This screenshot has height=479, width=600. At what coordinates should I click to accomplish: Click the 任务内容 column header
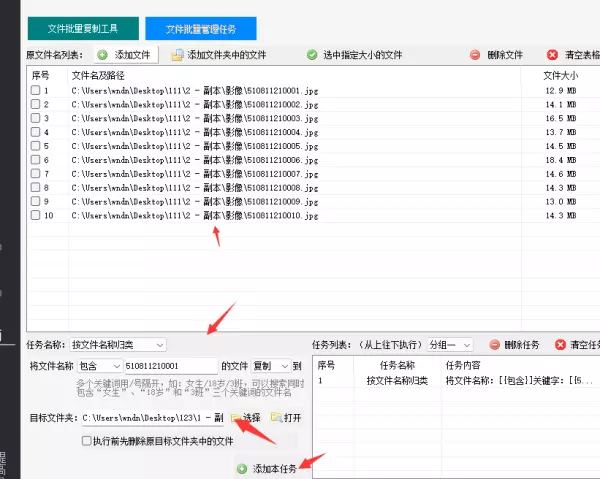(463, 365)
